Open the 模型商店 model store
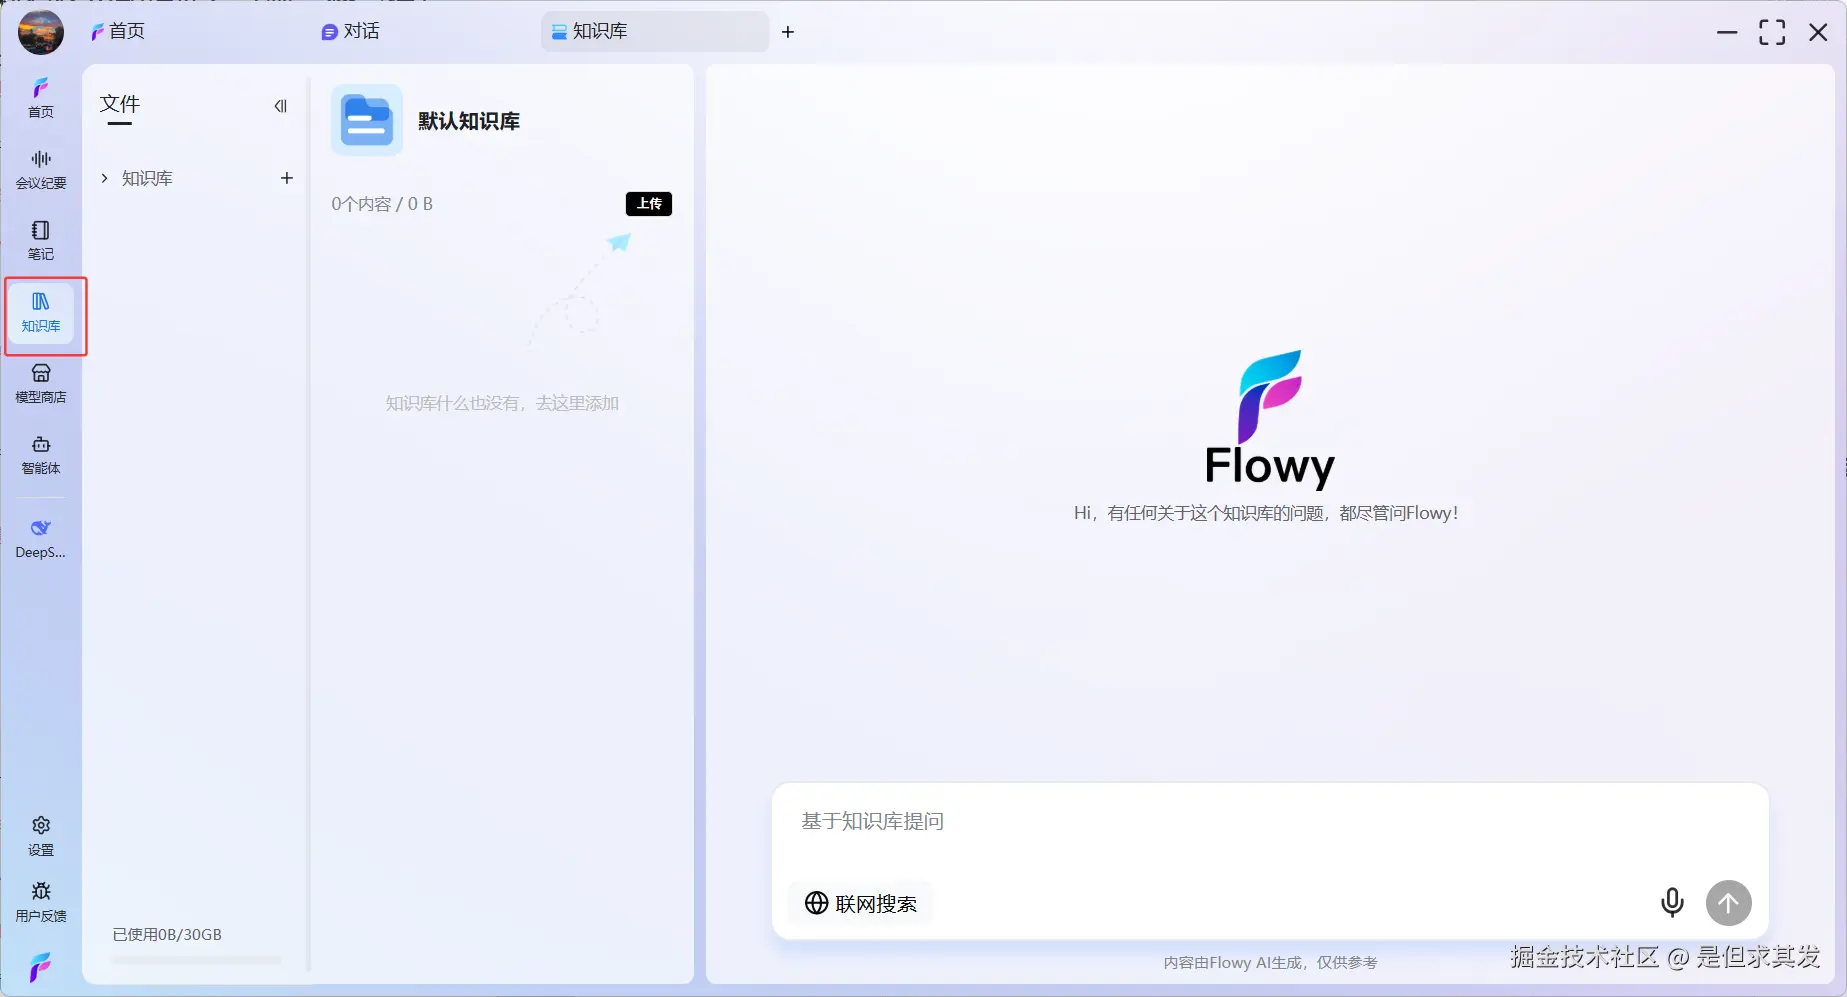This screenshot has height=997, width=1847. tap(40, 383)
